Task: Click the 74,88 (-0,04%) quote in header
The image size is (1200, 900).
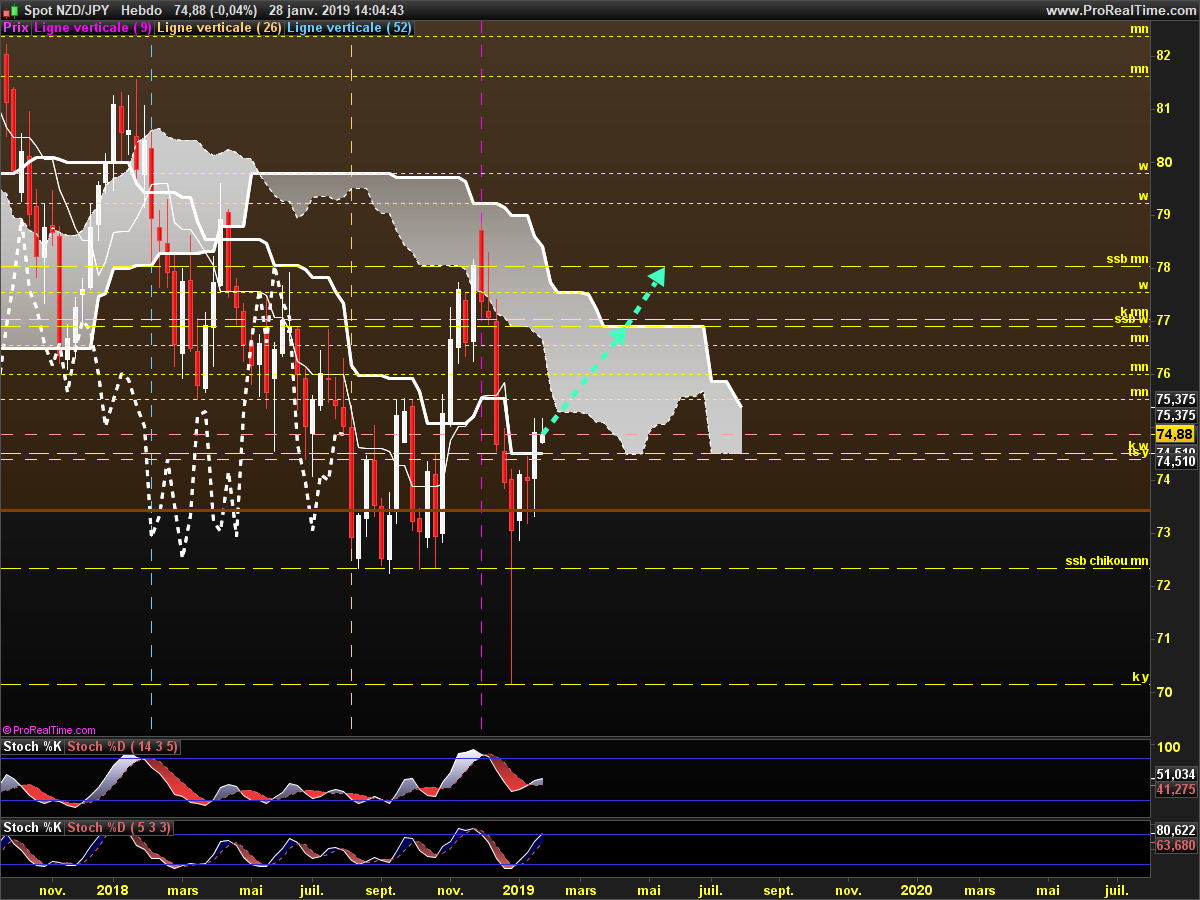Action: [215, 10]
